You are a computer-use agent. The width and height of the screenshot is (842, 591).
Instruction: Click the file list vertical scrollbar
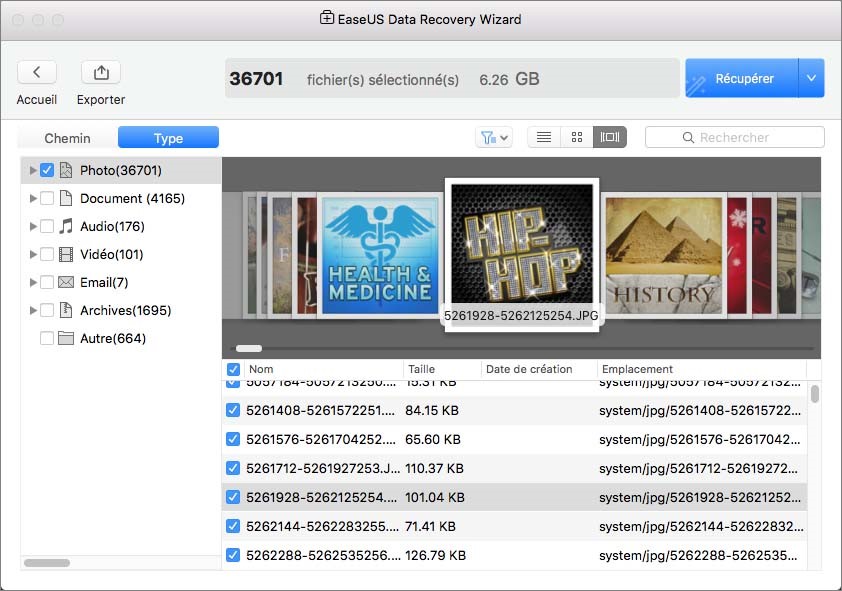coord(815,393)
